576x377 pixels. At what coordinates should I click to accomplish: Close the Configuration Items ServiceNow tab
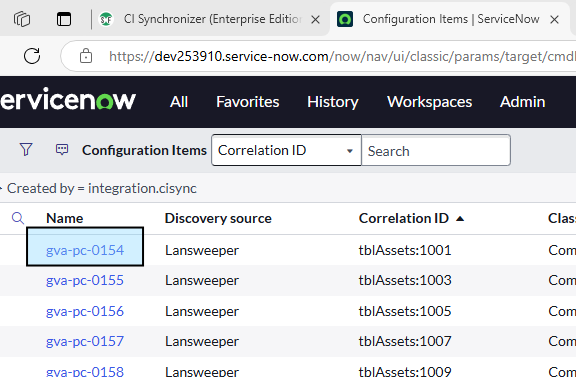pyautogui.click(x=554, y=19)
